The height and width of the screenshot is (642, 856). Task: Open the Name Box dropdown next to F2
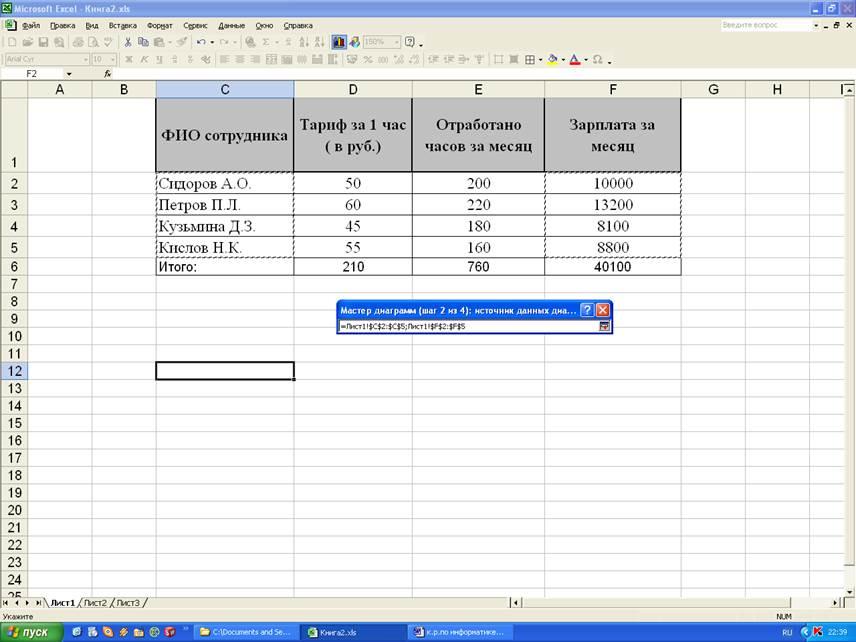(69, 74)
